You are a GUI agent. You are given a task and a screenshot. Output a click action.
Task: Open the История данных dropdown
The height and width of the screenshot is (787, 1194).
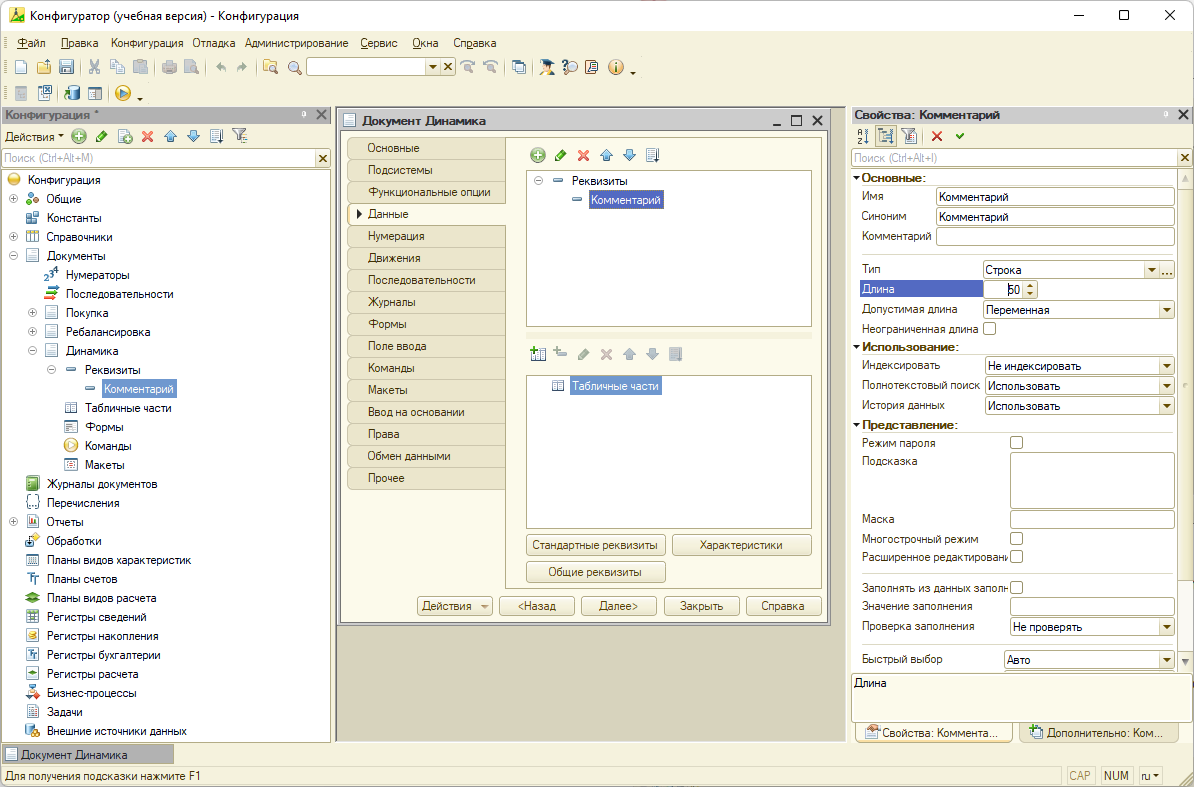1167,406
